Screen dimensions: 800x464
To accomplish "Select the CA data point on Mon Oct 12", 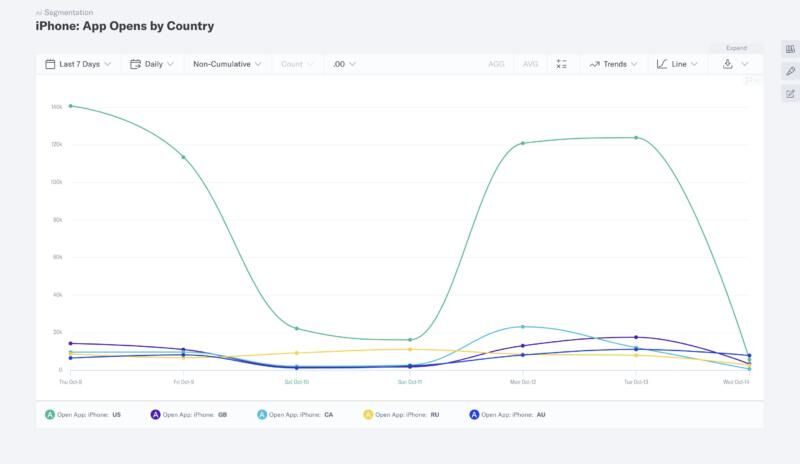I will click(x=523, y=327).
